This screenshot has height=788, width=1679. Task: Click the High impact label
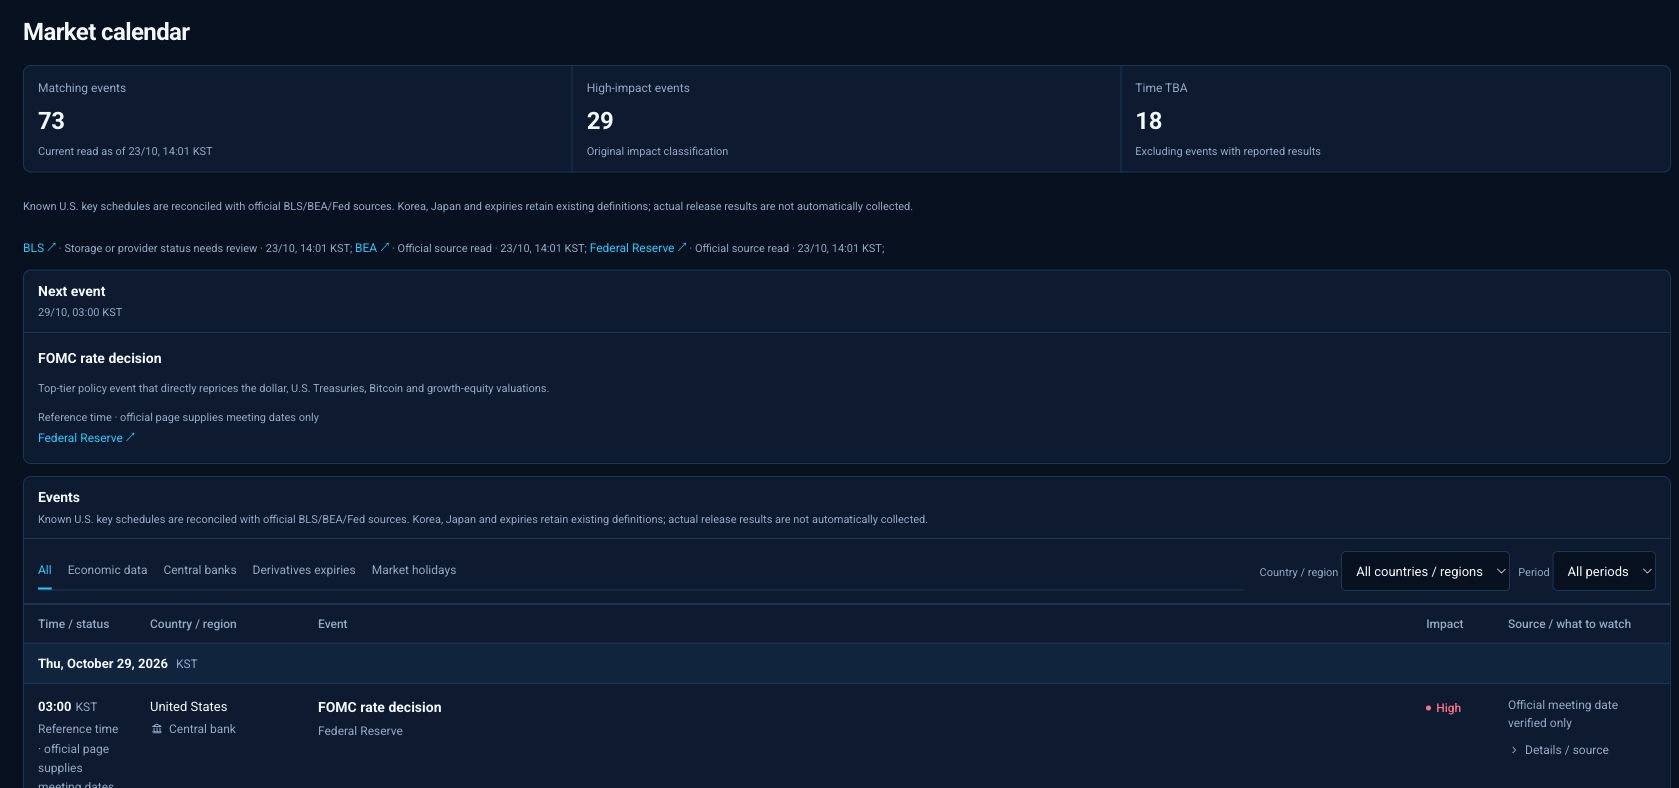[1448, 708]
